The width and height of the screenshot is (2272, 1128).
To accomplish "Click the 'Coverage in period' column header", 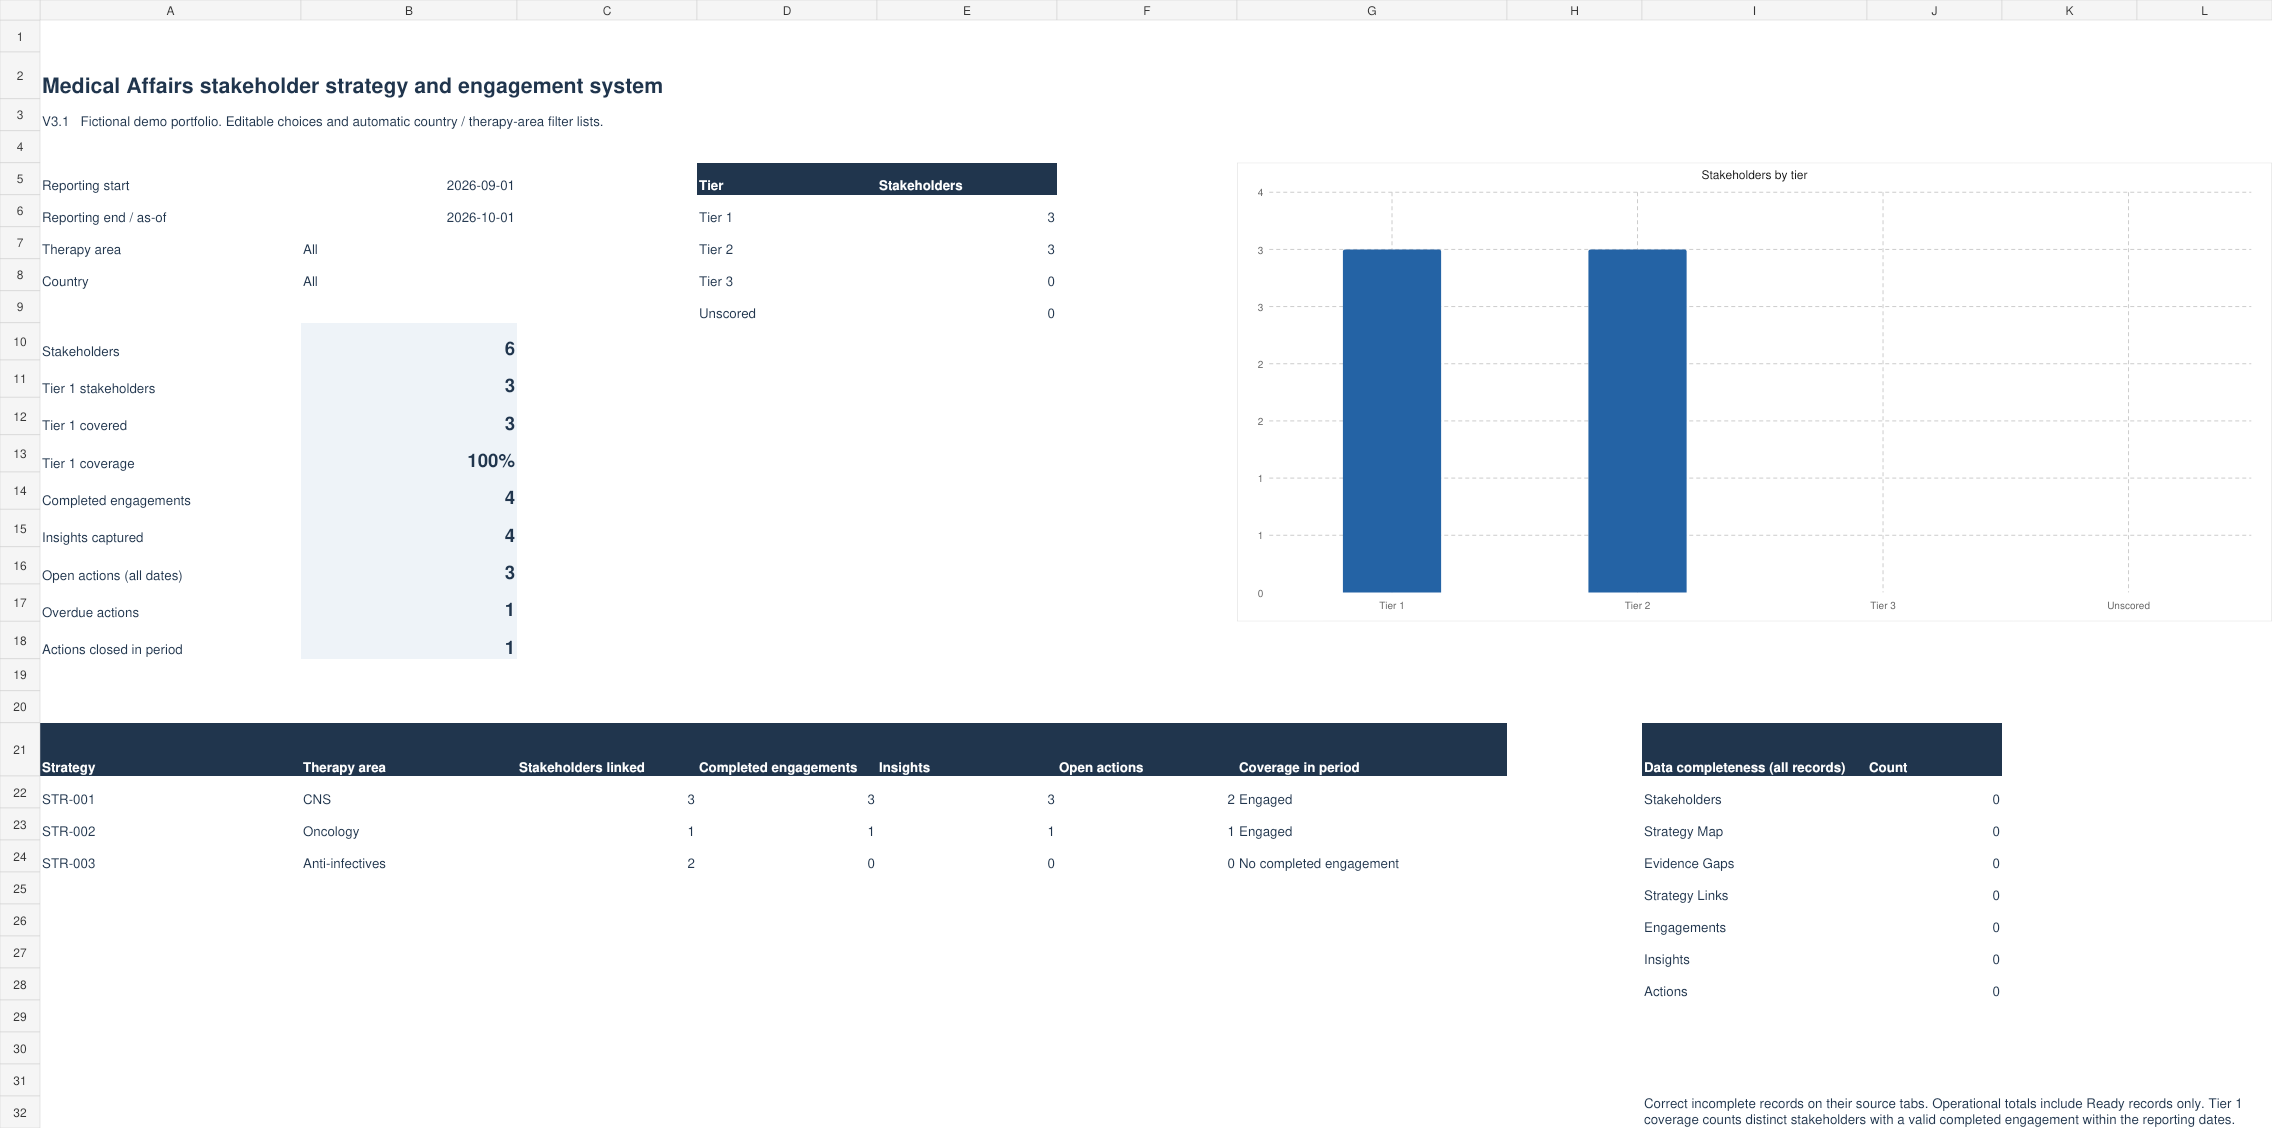I will tap(1371, 750).
